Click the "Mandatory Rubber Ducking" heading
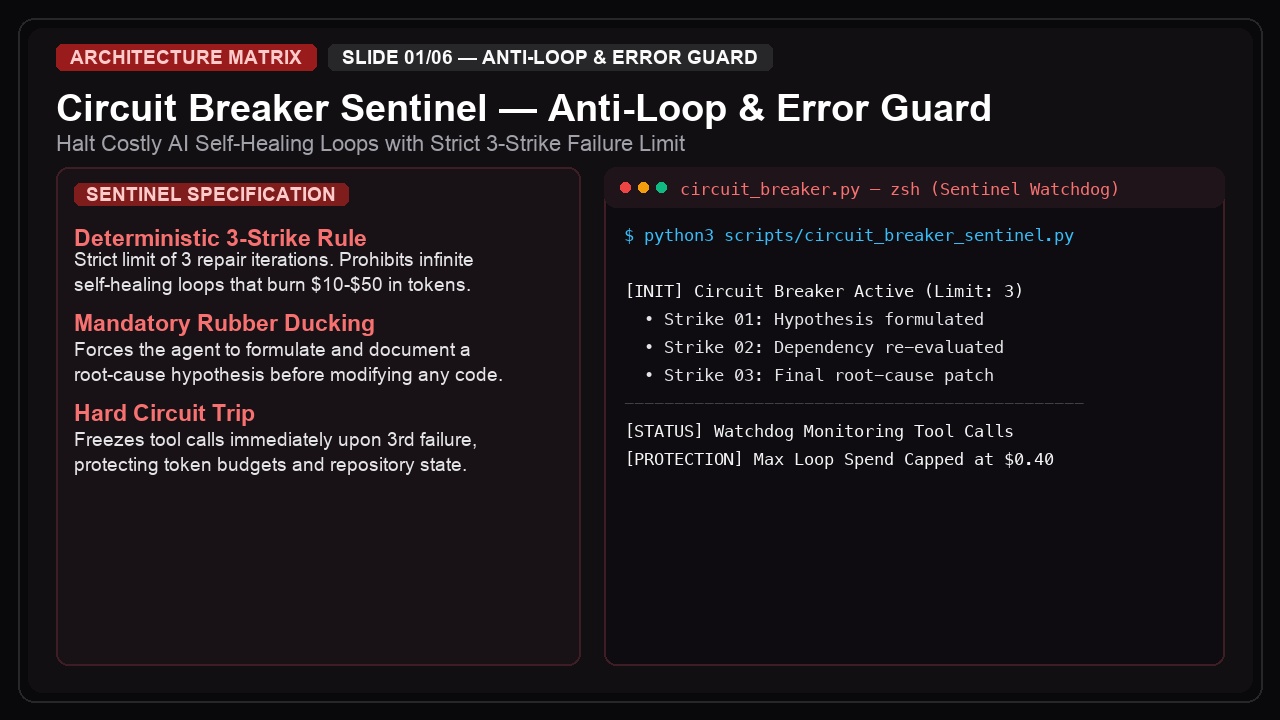This screenshot has width=1280, height=720. pyautogui.click(x=224, y=323)
